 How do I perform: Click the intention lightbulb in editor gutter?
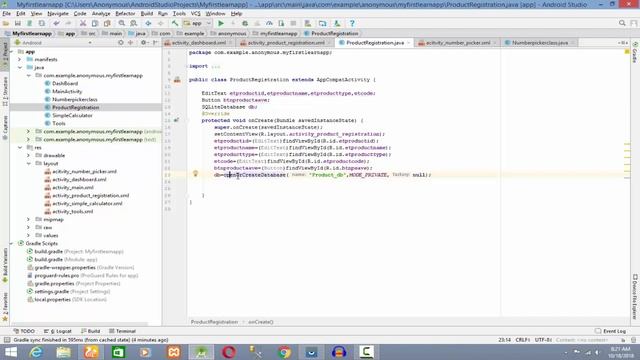195,173
